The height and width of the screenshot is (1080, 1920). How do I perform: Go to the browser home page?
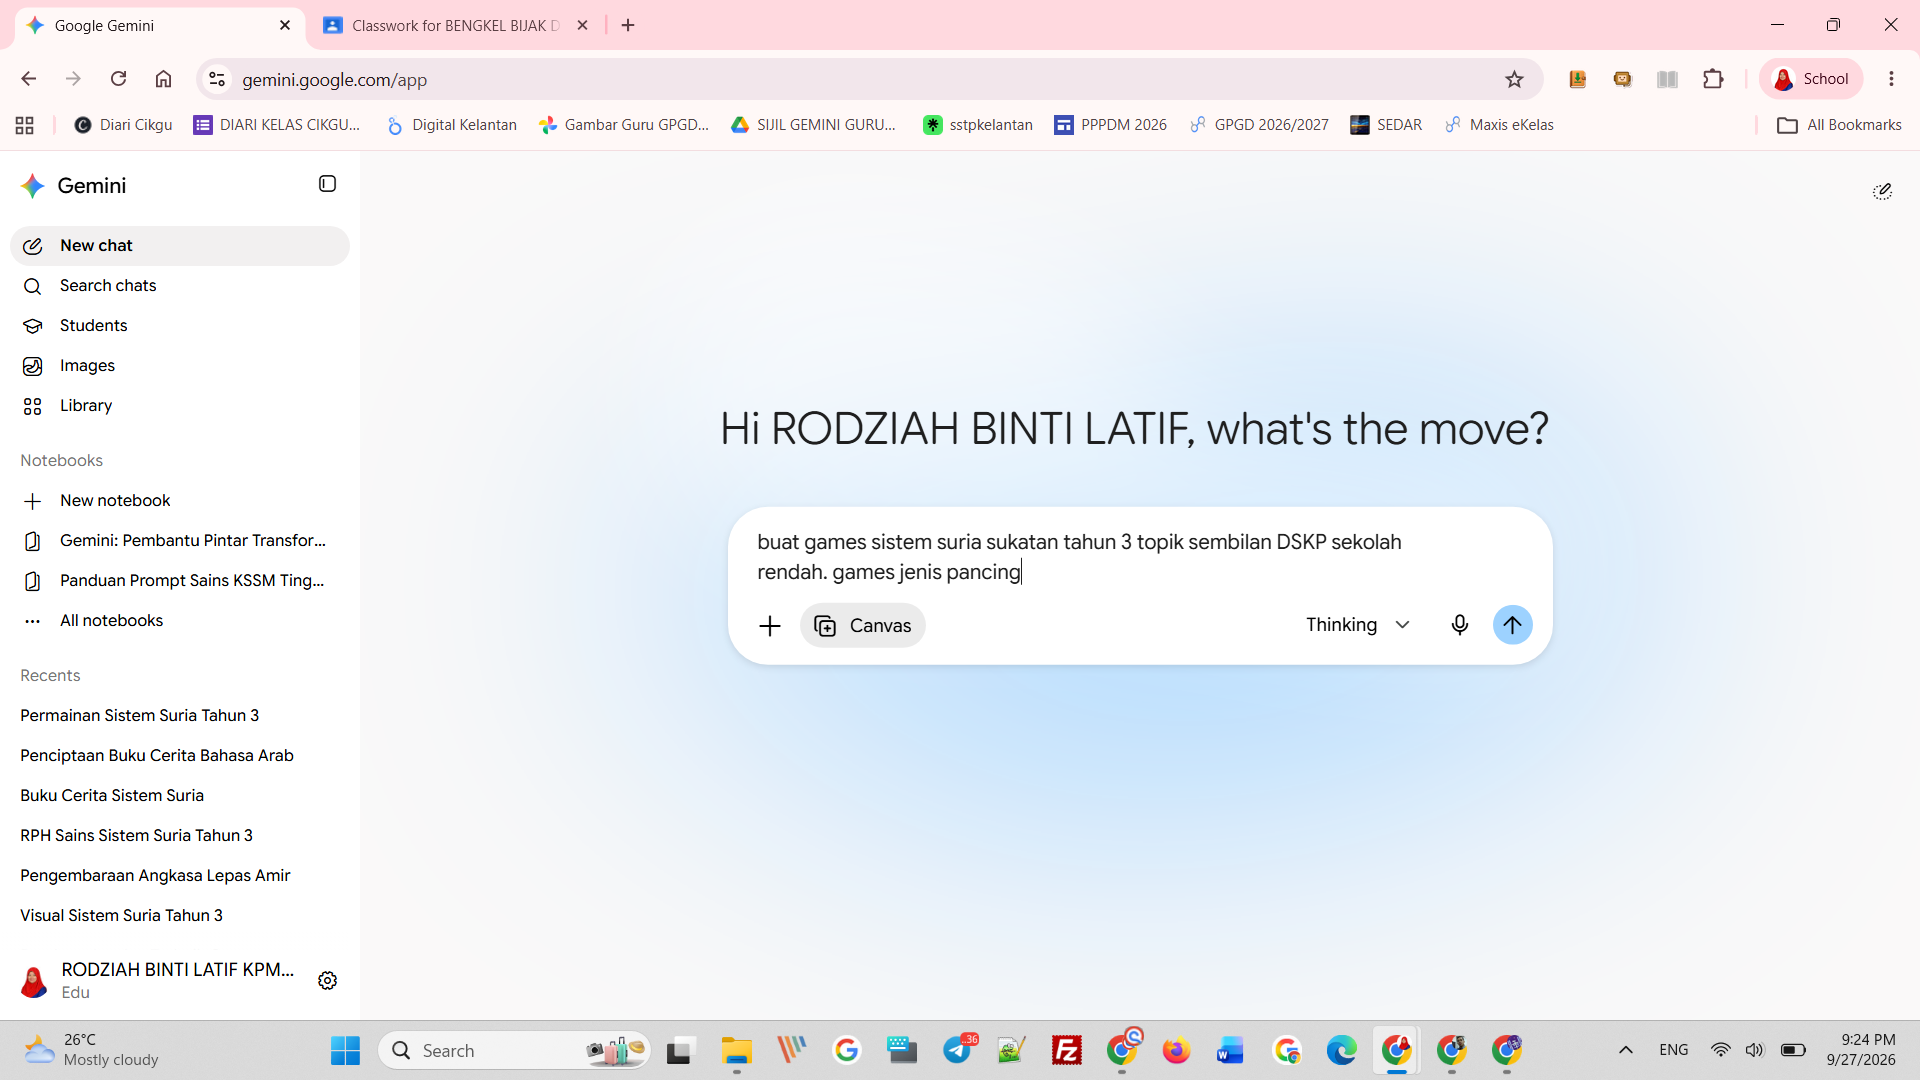[x=163, y=79]
